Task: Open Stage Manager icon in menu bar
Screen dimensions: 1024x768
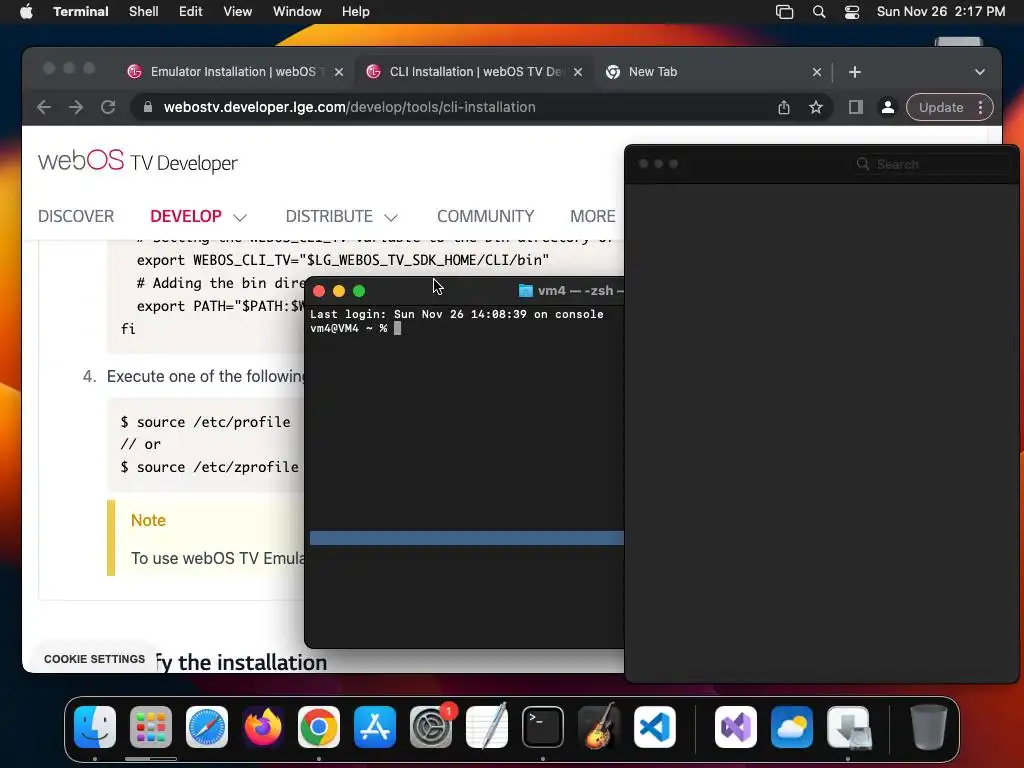Action: point(784,12)
